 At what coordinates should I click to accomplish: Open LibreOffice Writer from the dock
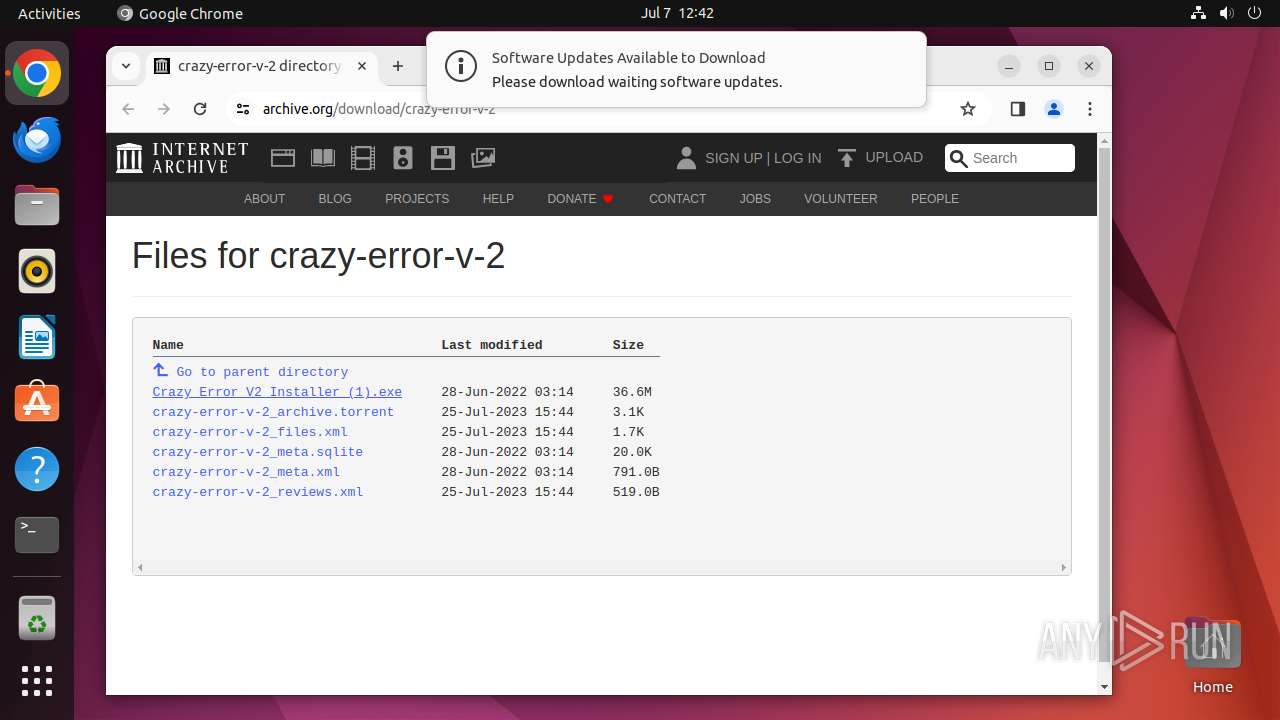[x=37, y=337]
